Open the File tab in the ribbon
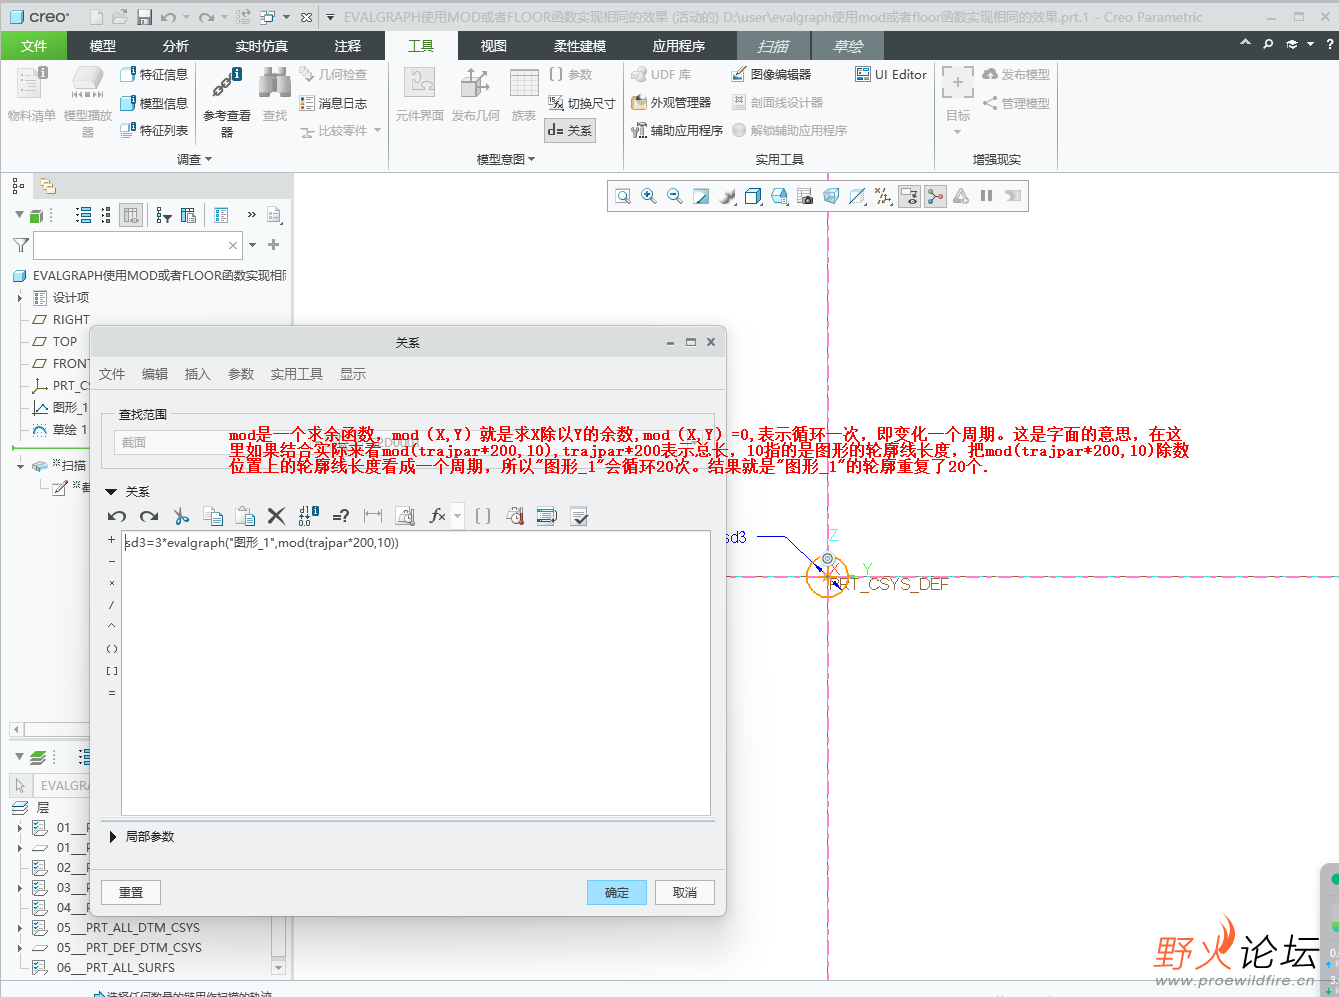 [x=34, y=46]
